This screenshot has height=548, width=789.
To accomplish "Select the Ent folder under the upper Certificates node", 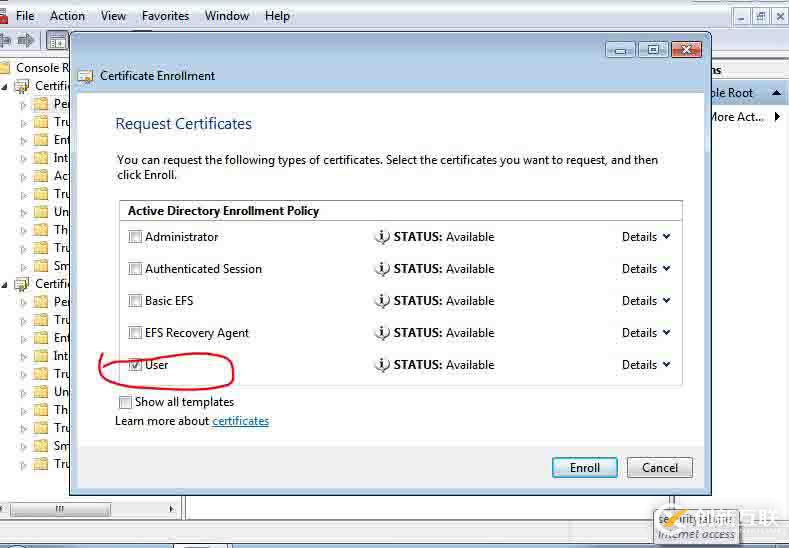I will (61, 140).
